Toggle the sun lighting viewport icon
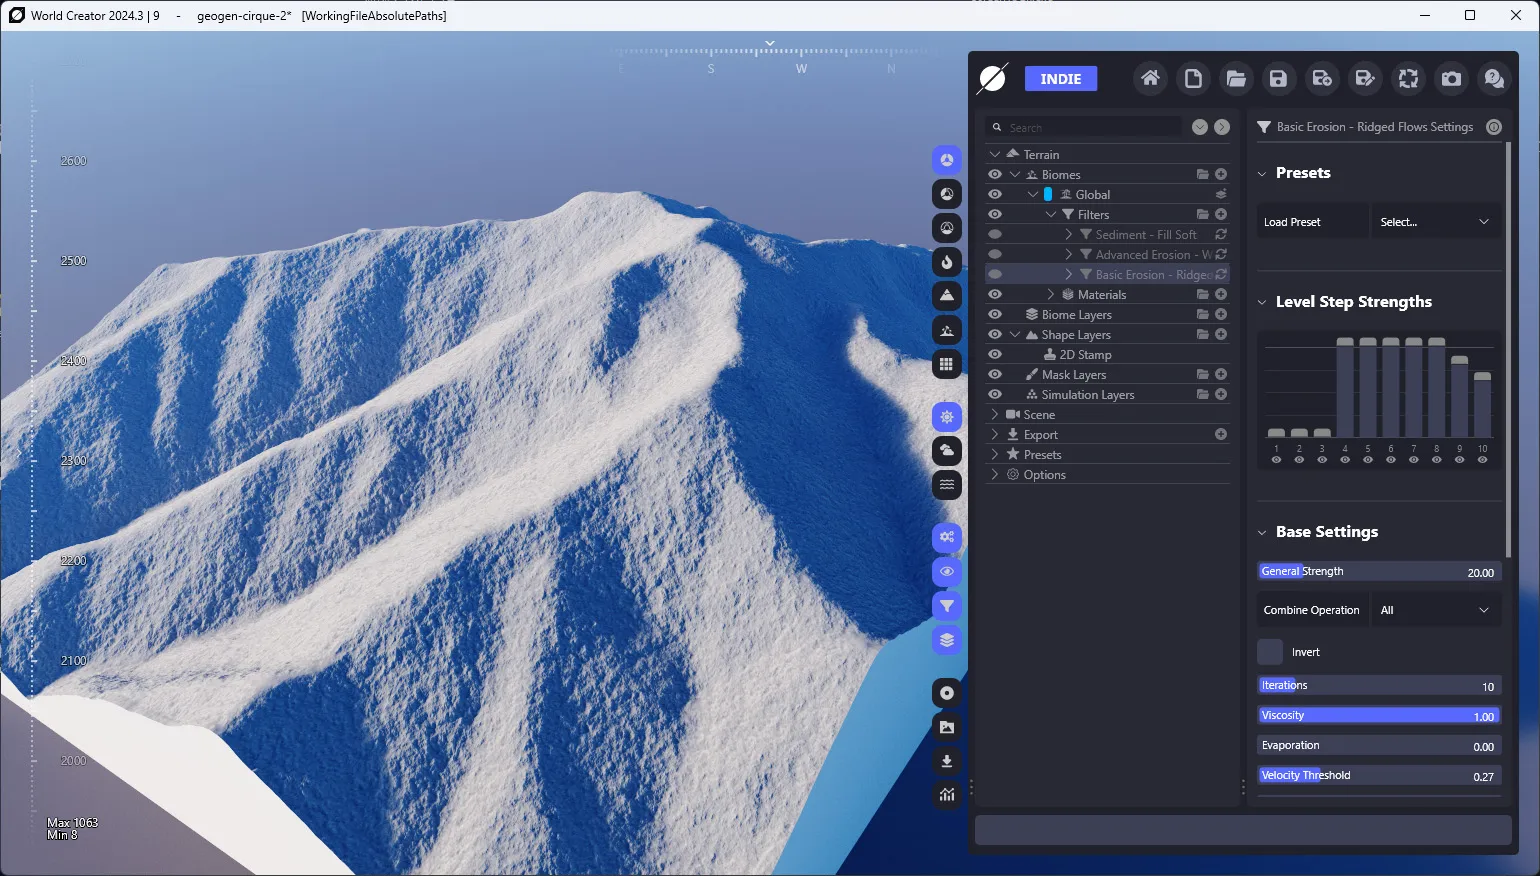Screen dimensions: 1540x876 pos(947,417)
